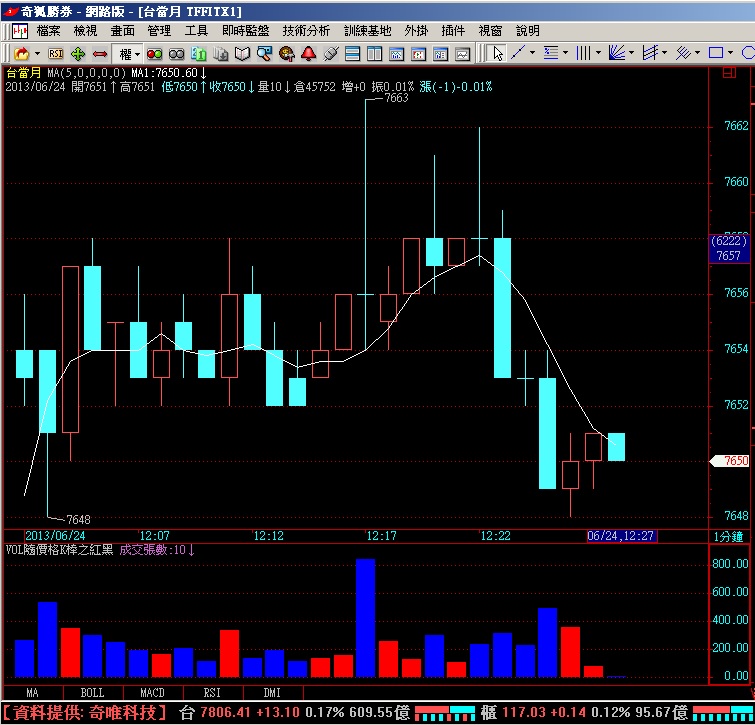Open the 即時監盤 menu
755x725 pixels.
pos(246,31)
